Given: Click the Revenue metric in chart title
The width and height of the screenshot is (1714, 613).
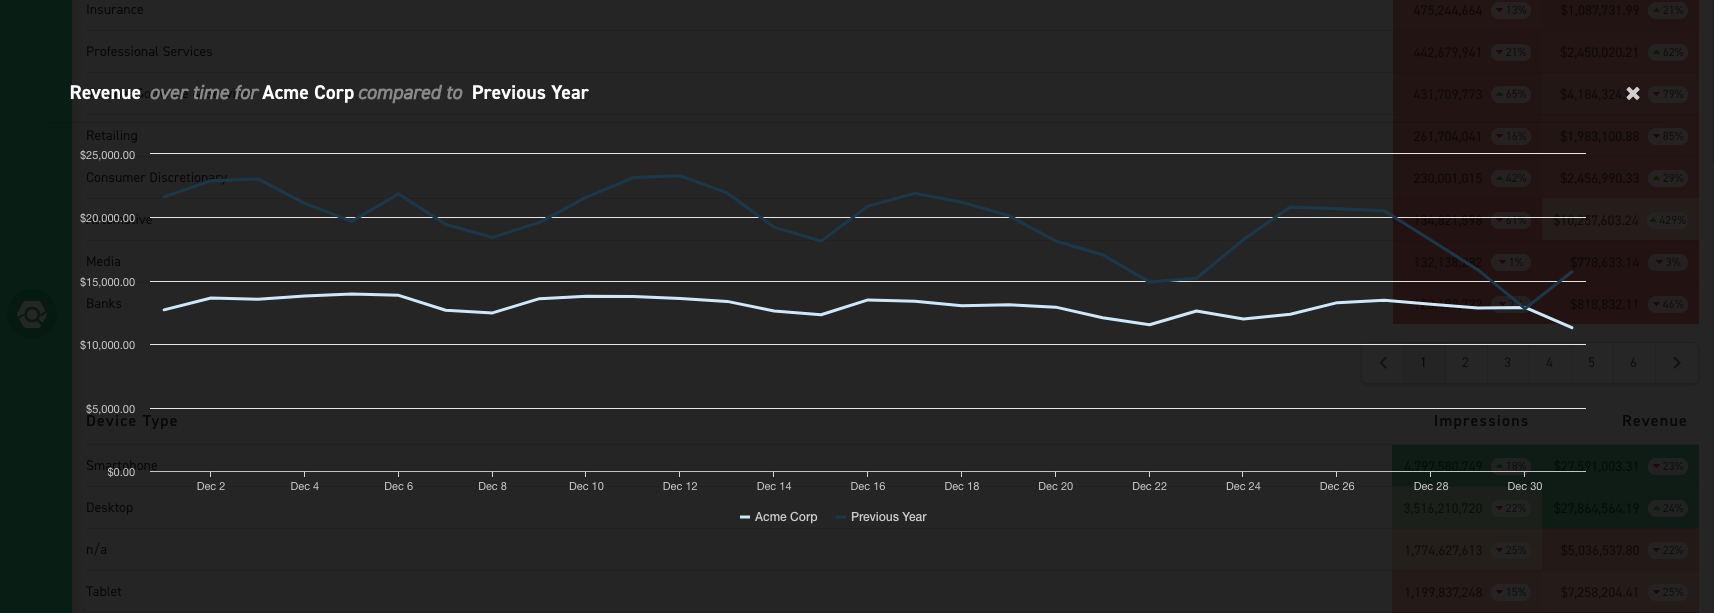Looking at the screenshot, I should click(x=105, y=92).
